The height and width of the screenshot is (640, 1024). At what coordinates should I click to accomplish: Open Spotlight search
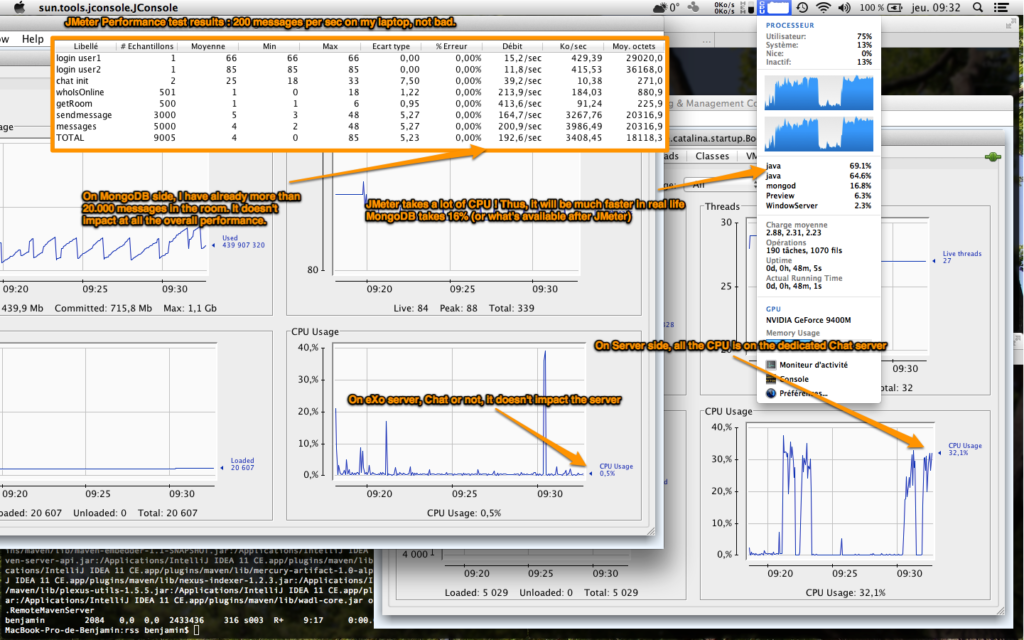[x=978, y=8]
